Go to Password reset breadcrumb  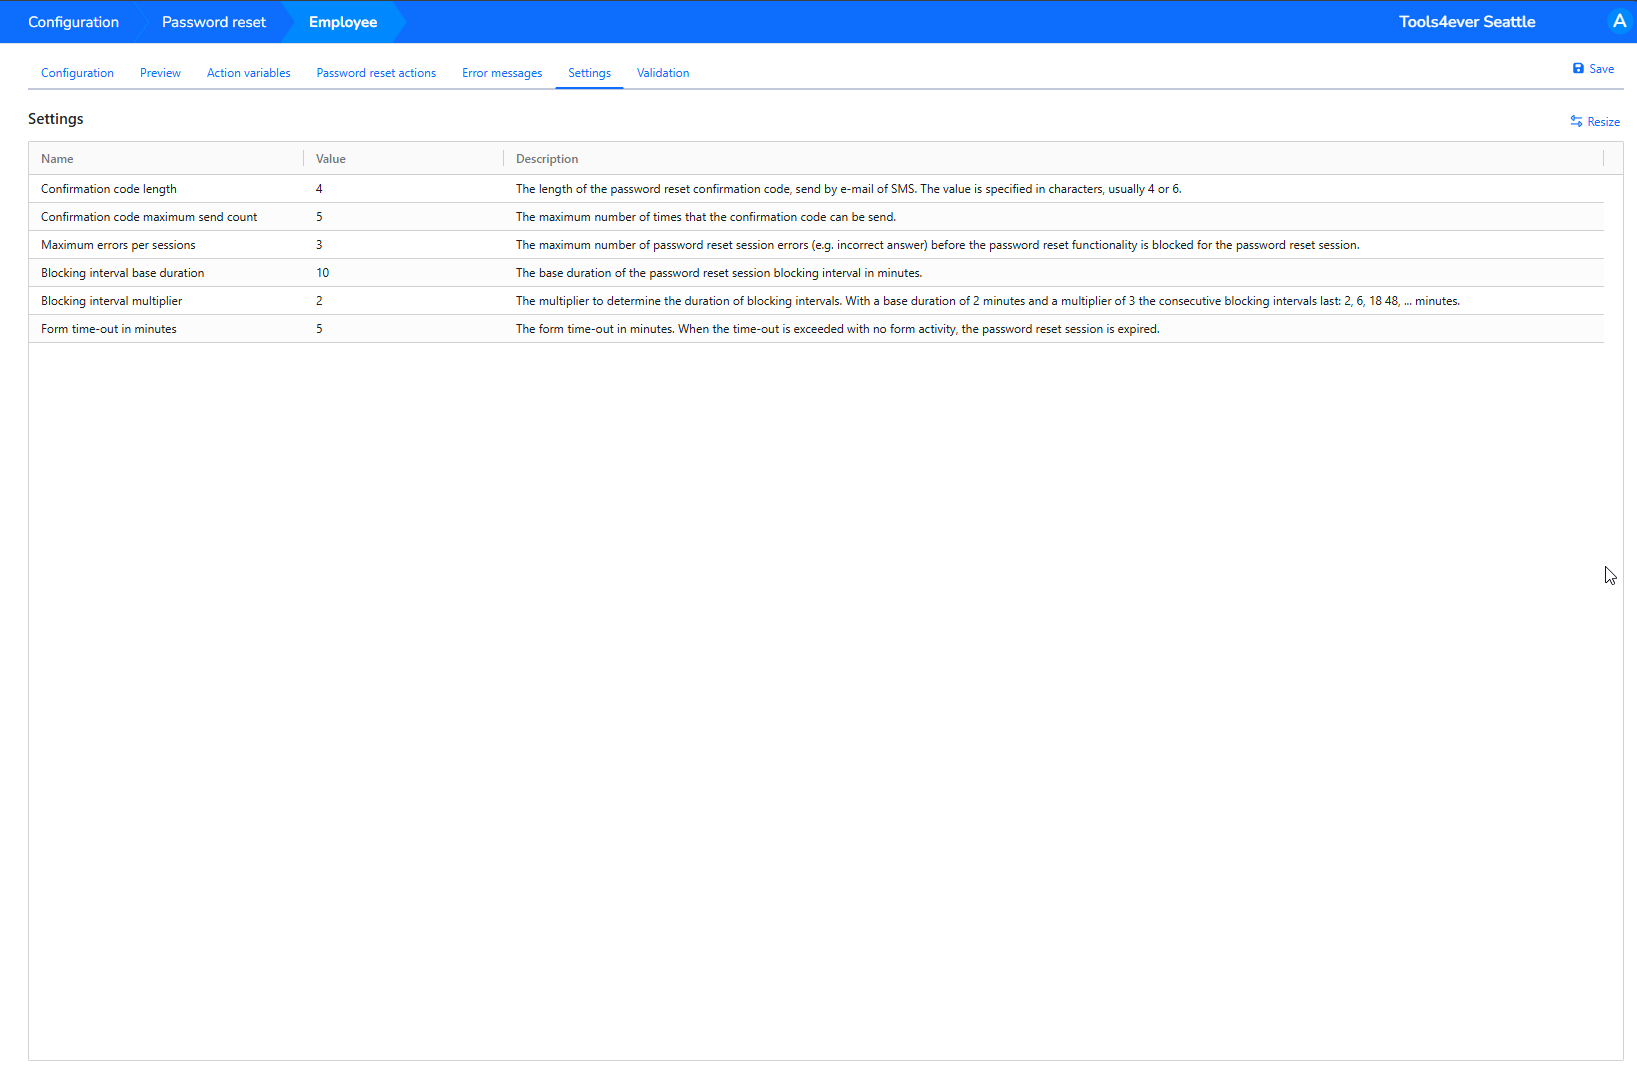point(214,22)
